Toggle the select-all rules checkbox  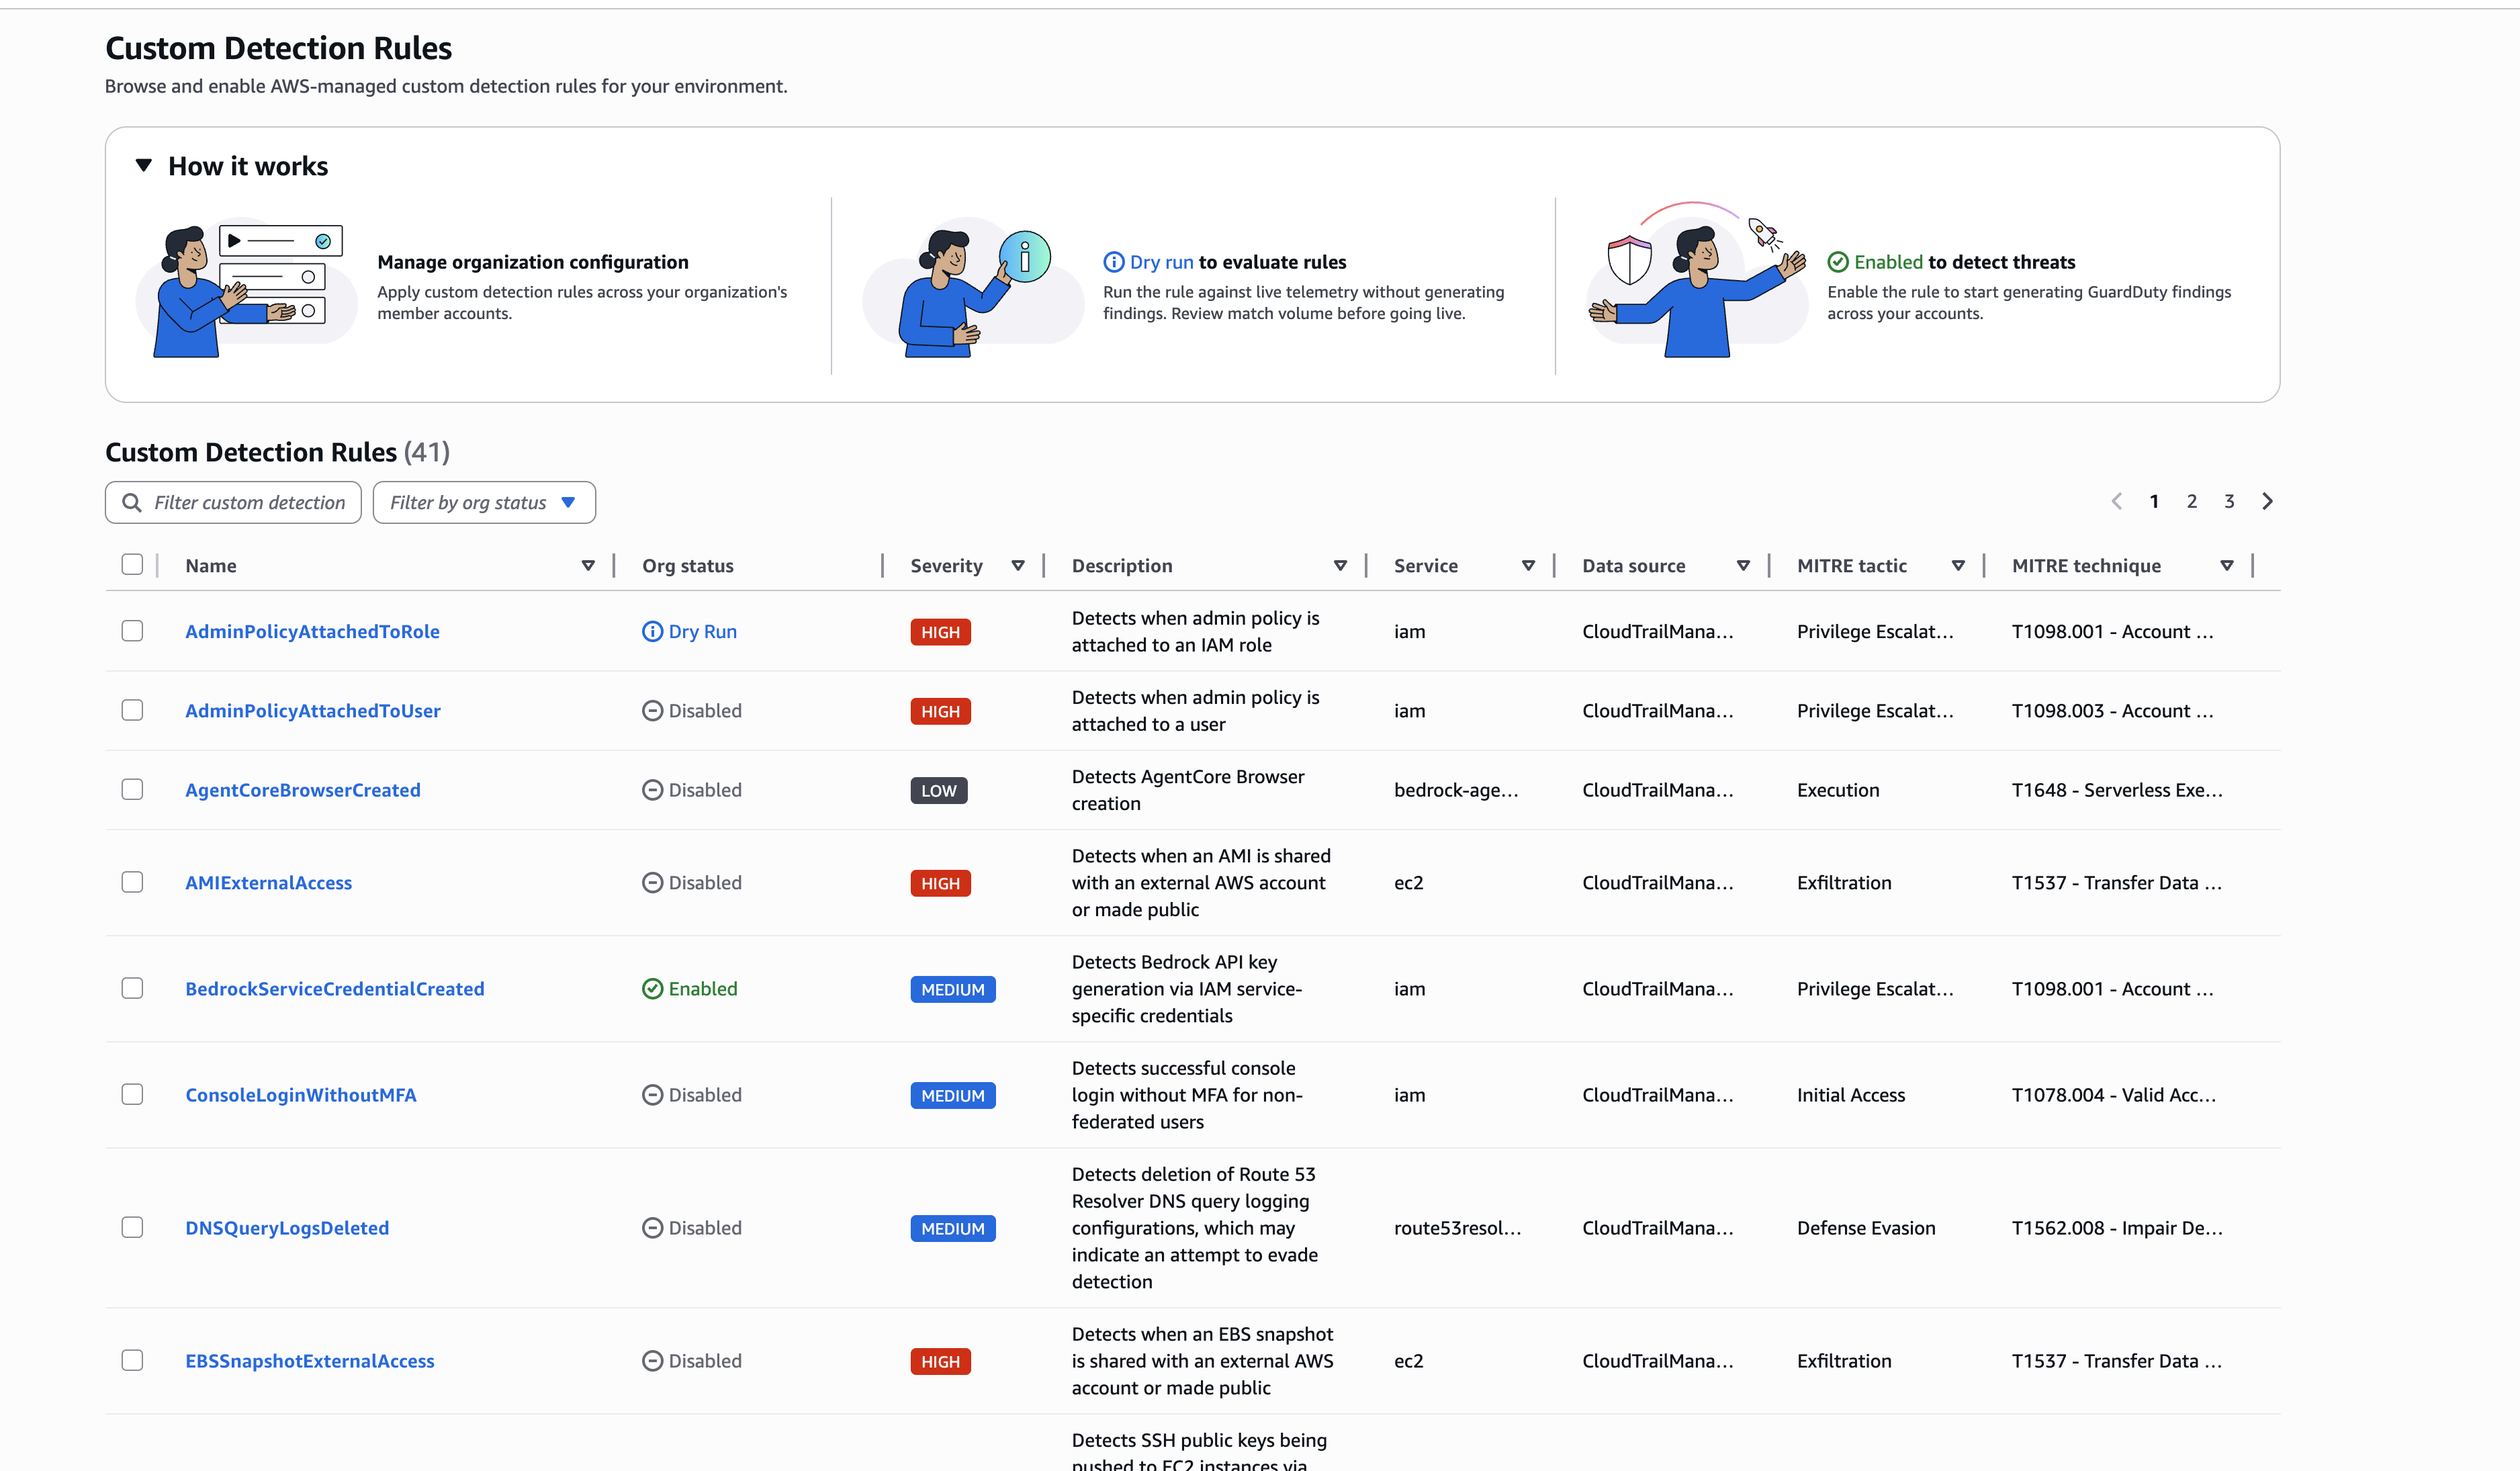[132, 564]
